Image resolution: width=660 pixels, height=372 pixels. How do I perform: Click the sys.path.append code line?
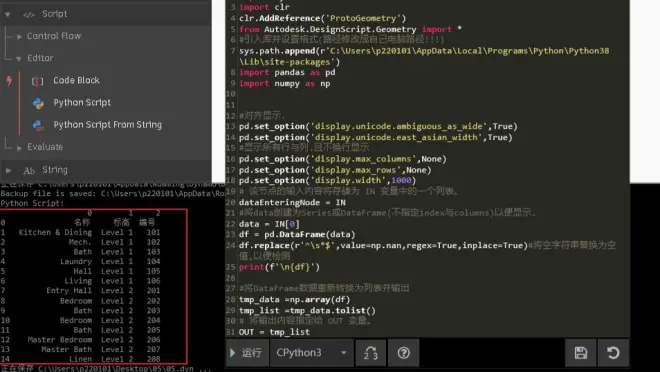(x=424, y=56)
